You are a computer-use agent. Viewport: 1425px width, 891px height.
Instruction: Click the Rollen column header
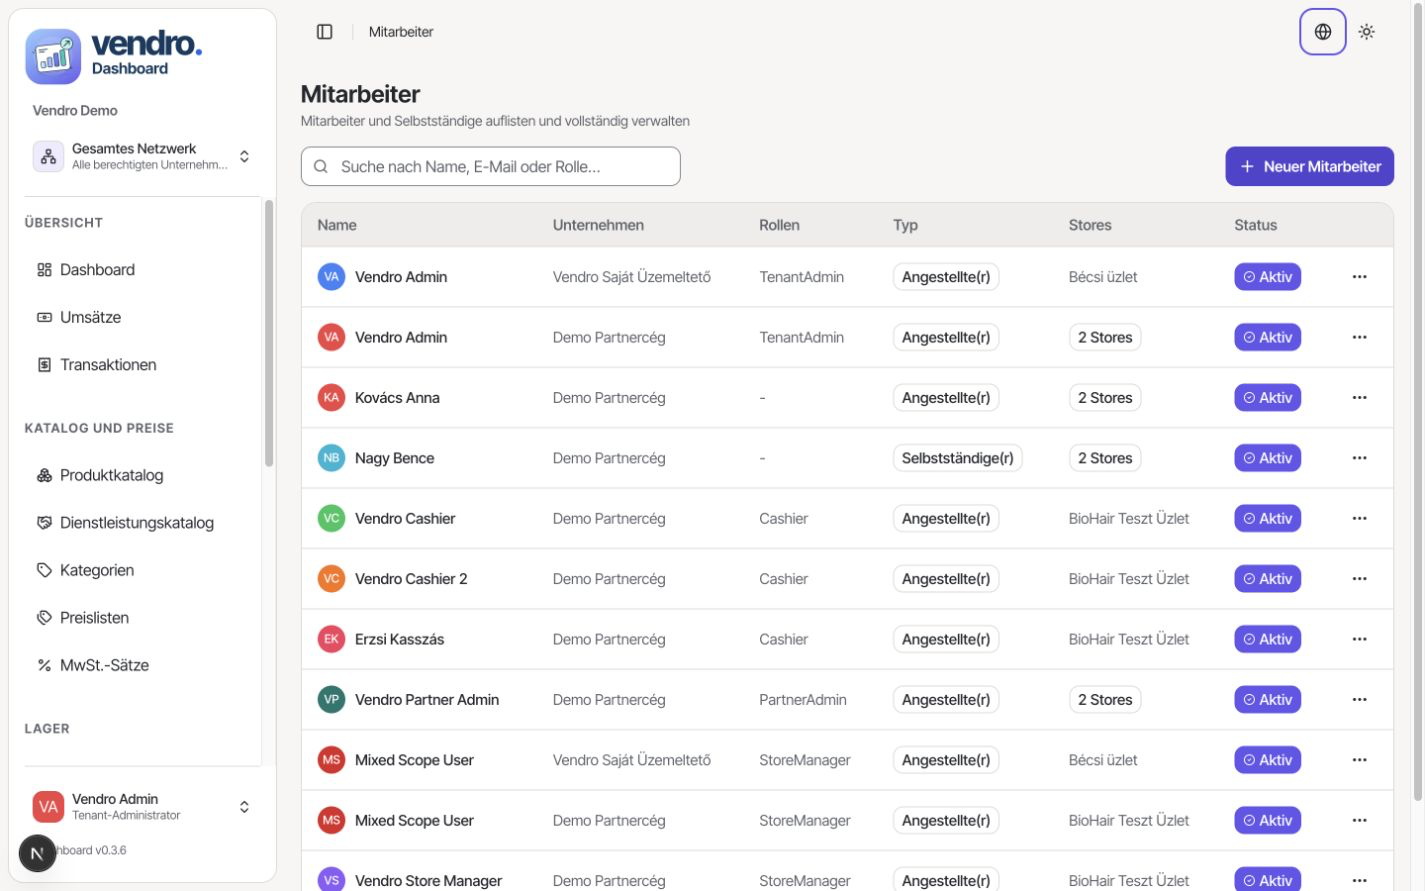[779, 225]
